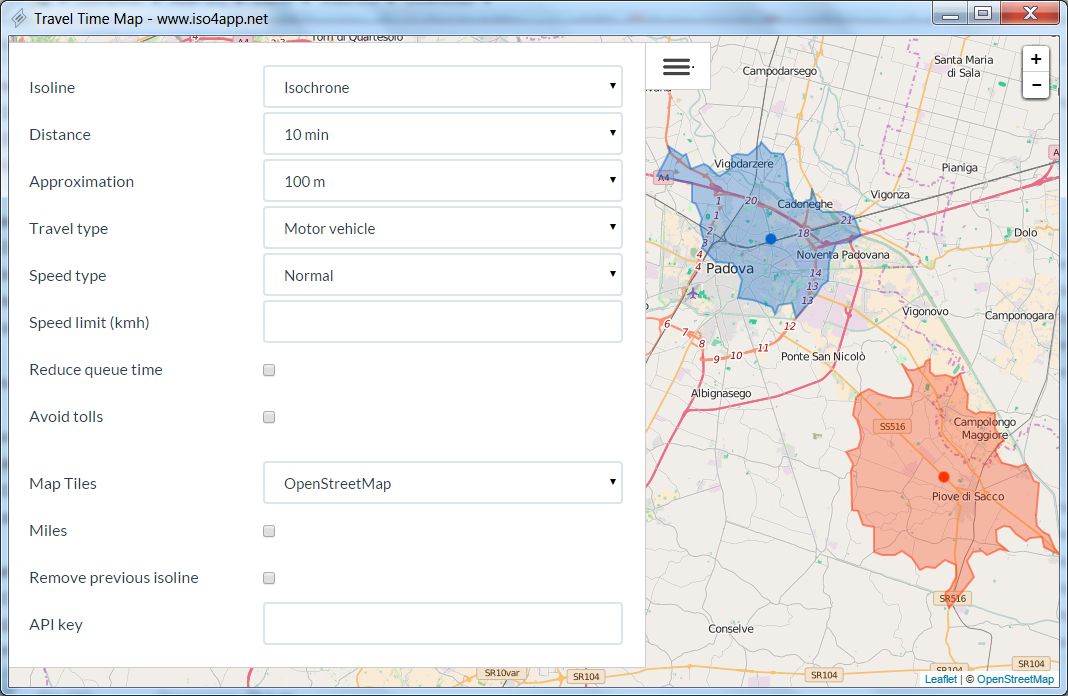Screen dimensions: 1068x696
Task: Close the Travel Time Map window
Action: tap(1031, 14)
